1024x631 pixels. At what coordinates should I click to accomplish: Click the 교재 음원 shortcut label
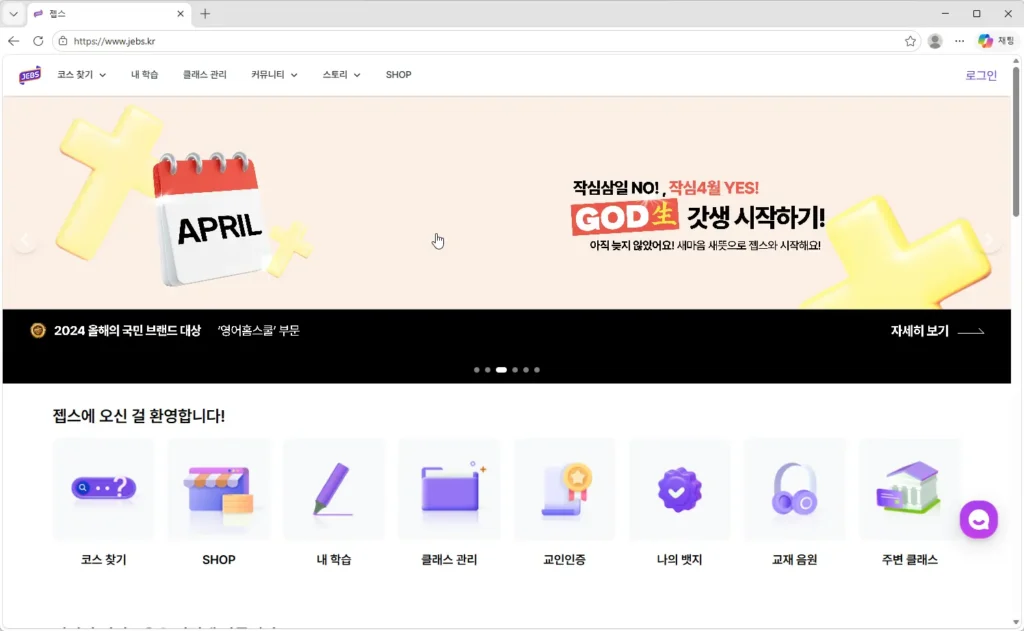(794, 560)
